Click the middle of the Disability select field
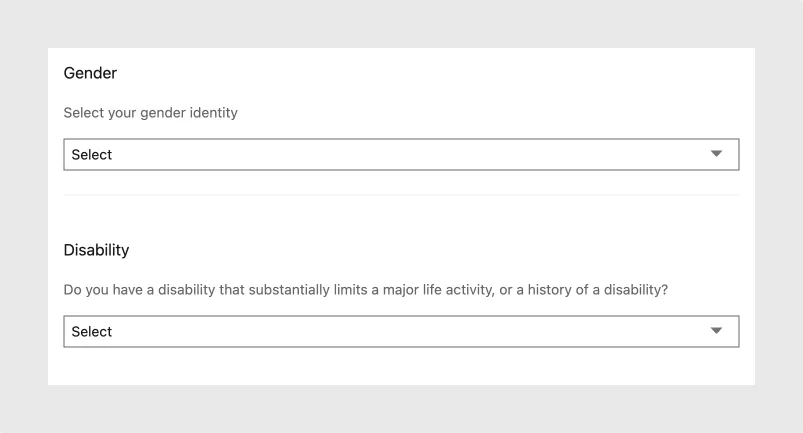 [401, 332]
